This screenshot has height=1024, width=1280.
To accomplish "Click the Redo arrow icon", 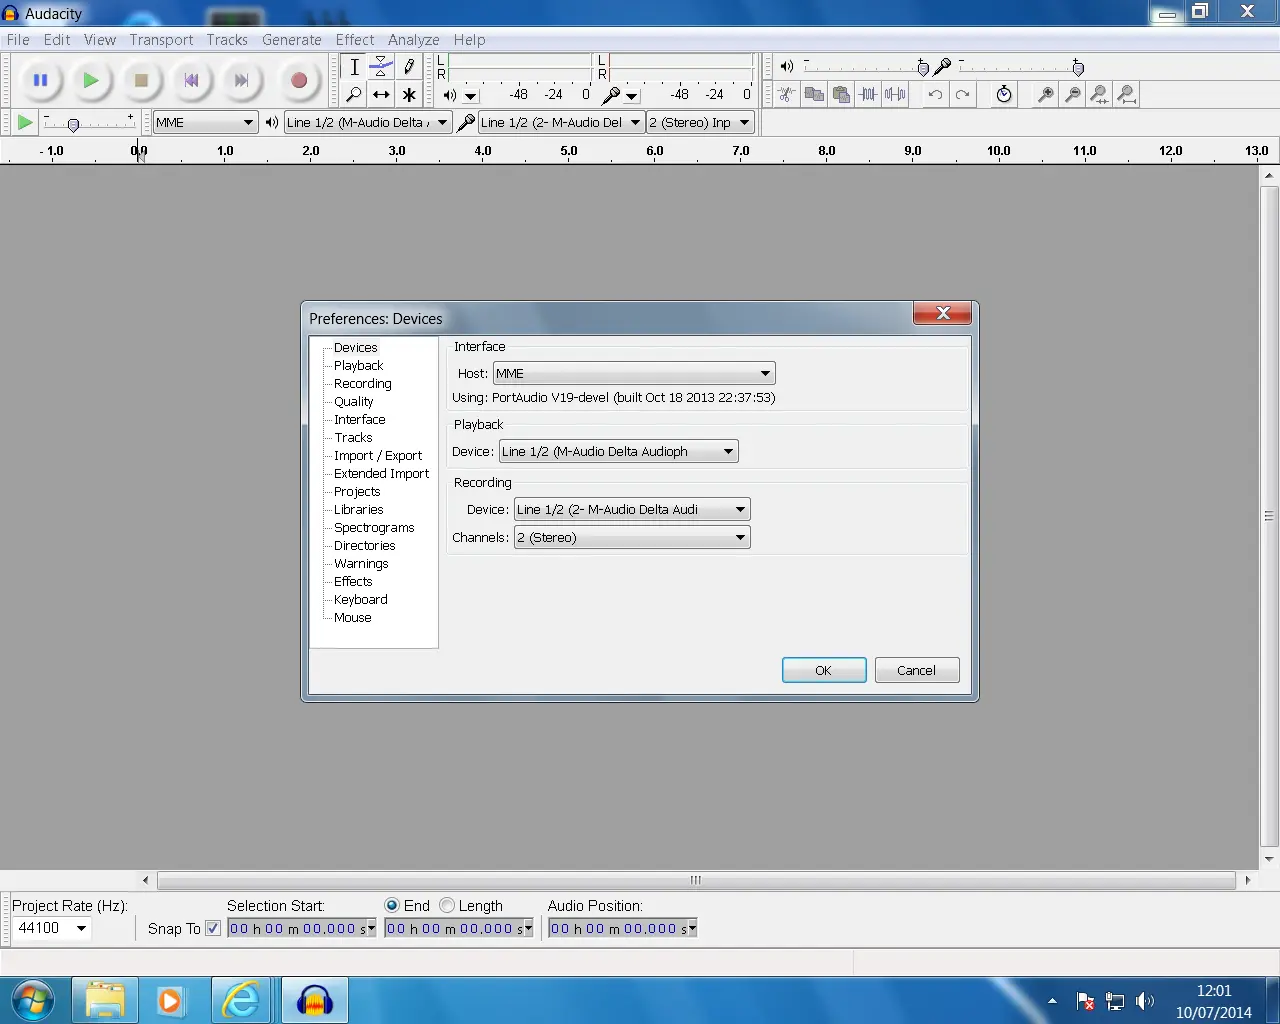I will click(962, 95).
